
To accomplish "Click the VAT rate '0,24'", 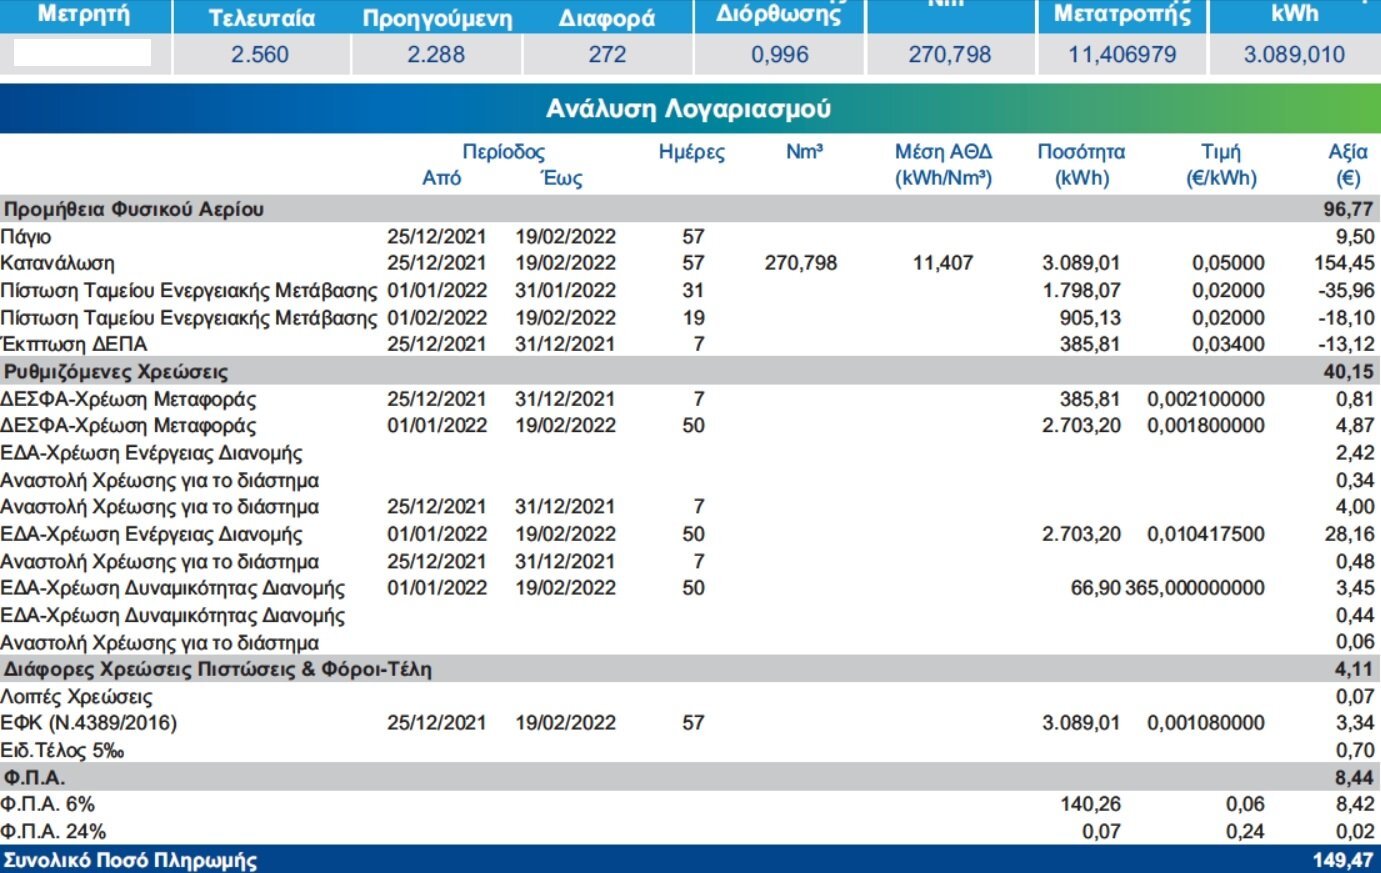I will pos(1245,831).
